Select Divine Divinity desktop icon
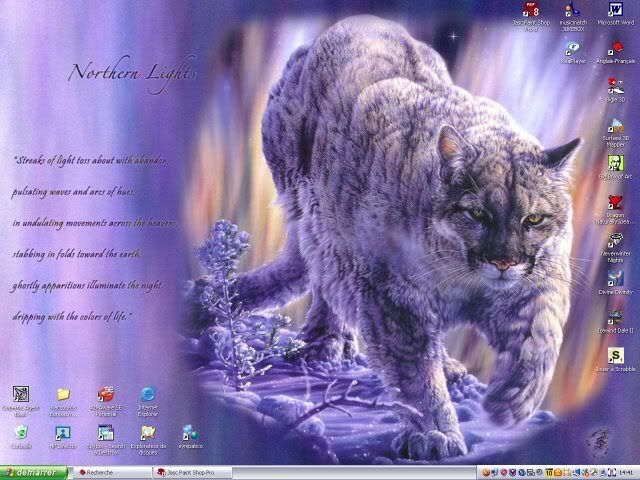The width and height of the screenshot is (640, 480). click(616, 282)
